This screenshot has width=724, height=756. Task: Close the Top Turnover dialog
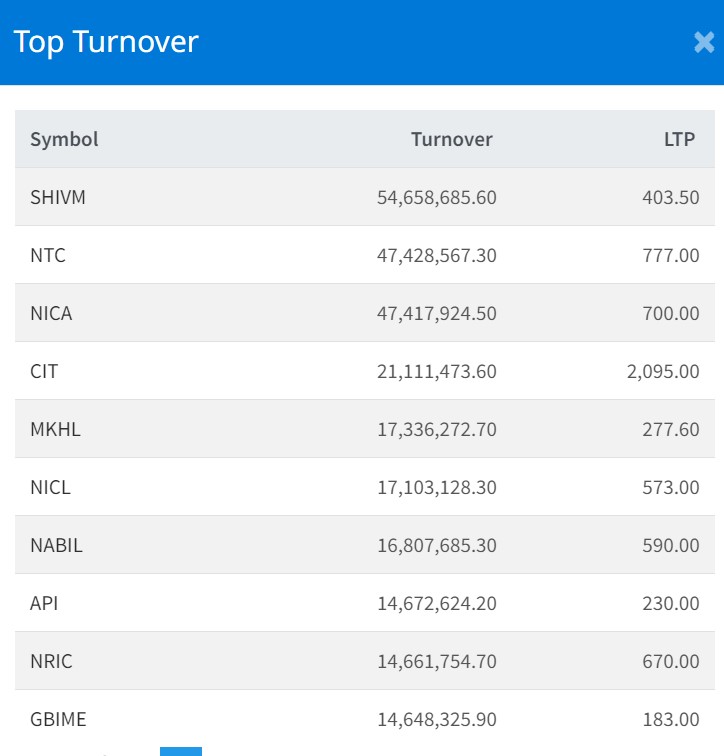tap(704, 42)
